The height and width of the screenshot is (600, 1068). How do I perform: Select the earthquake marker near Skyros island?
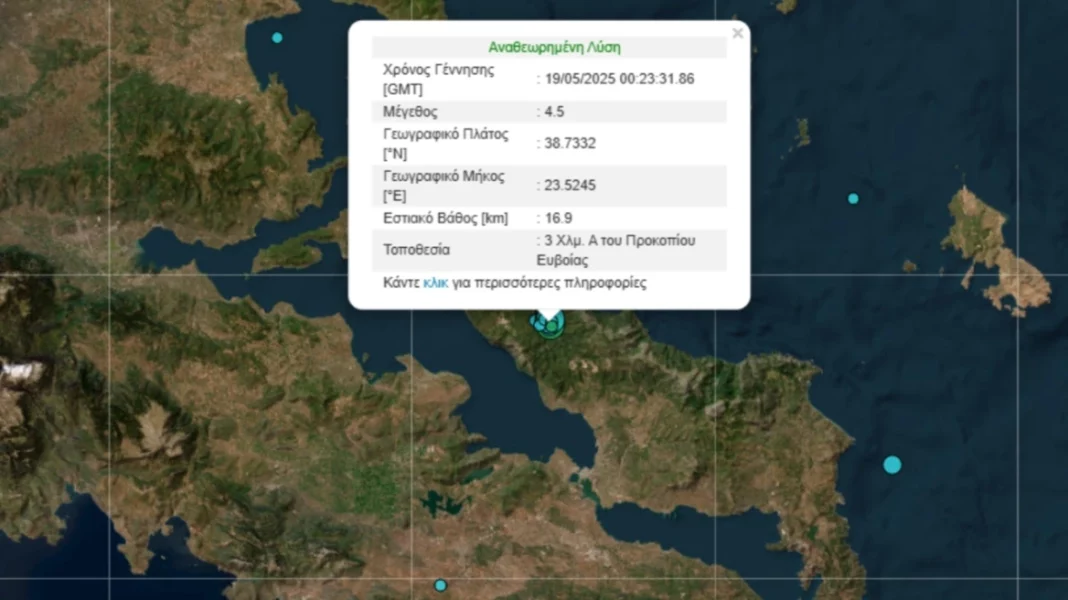851,198
